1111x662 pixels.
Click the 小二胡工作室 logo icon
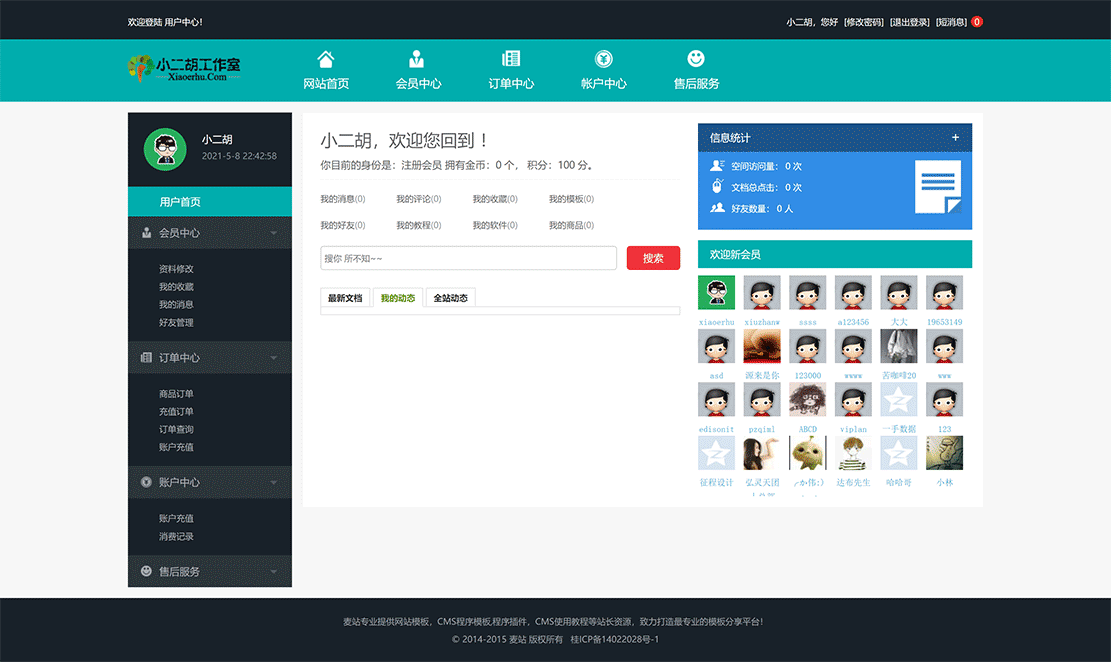[141, 70]
